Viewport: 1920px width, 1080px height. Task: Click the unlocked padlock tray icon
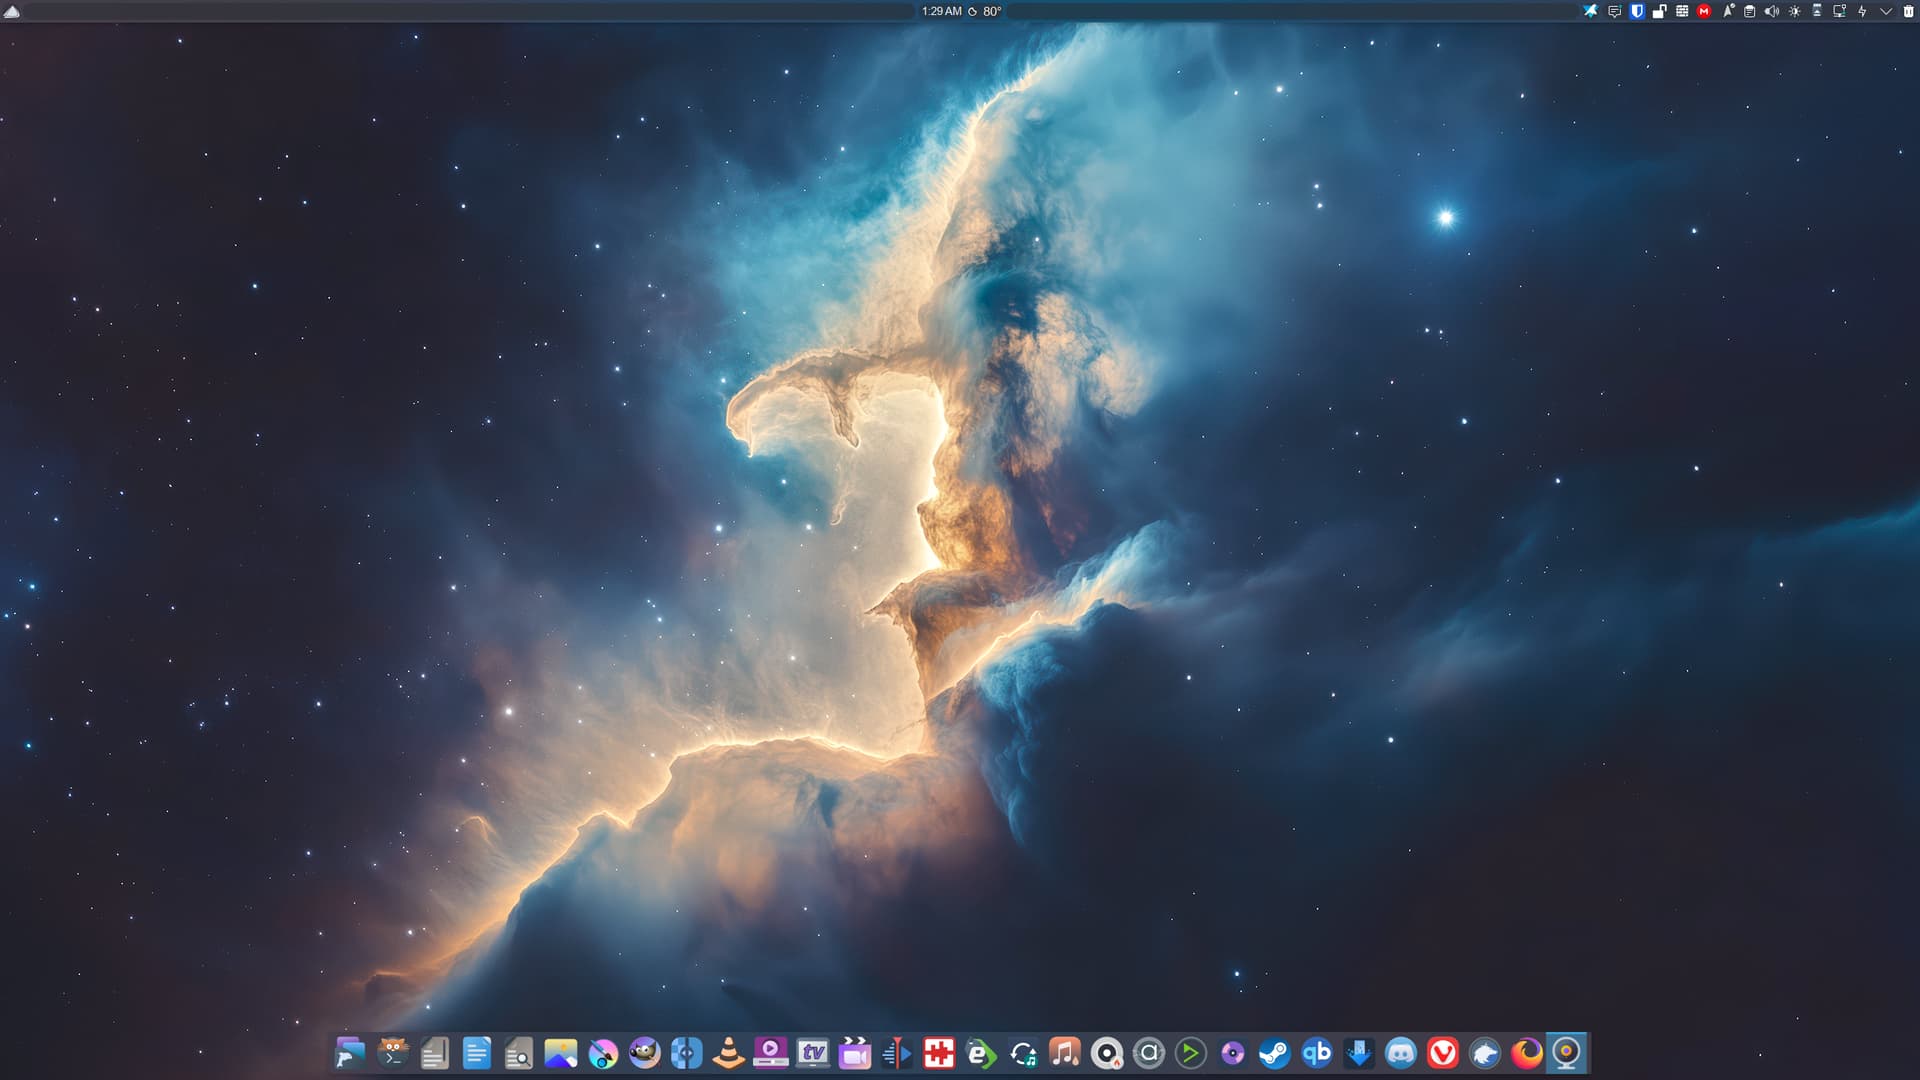1659,11
